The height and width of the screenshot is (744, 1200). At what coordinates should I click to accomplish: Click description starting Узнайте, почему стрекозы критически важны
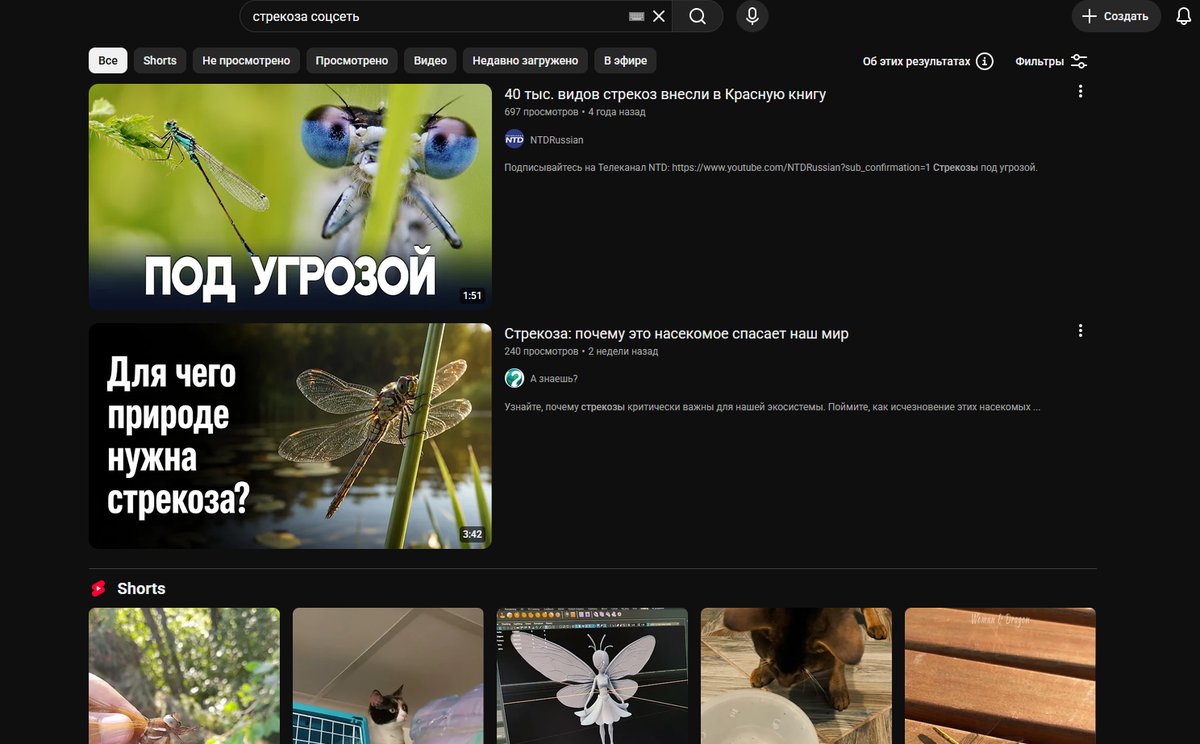[773, 407]
